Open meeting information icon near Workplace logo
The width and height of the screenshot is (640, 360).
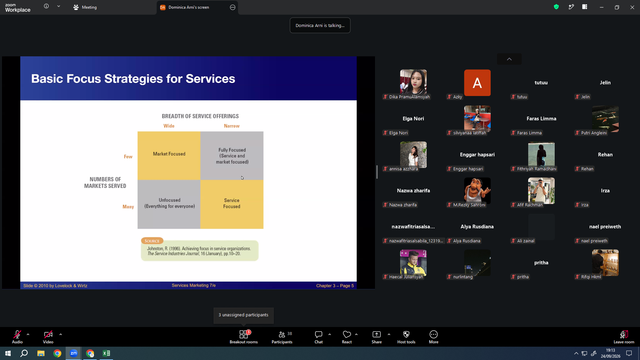click(46, 7)
